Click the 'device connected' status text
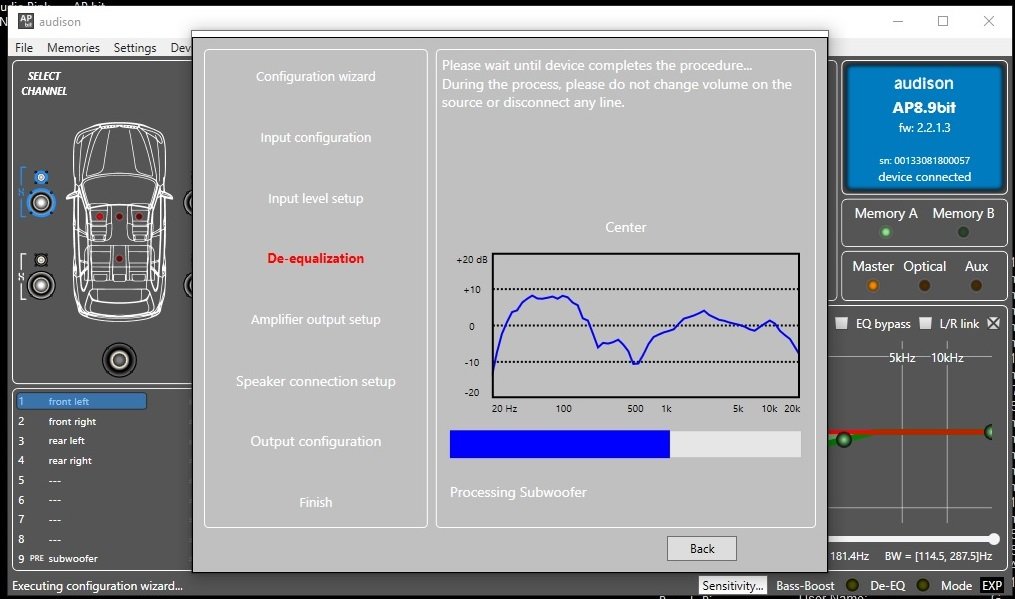This screenshot has height=599, width=1015. 924,177
